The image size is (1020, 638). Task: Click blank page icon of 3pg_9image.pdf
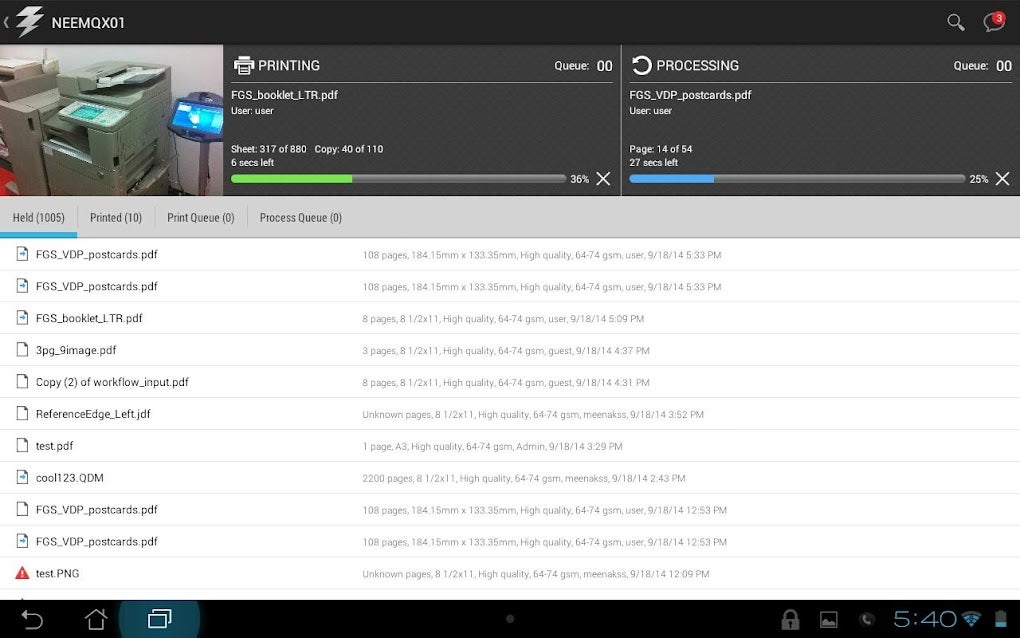click(22, 350)
